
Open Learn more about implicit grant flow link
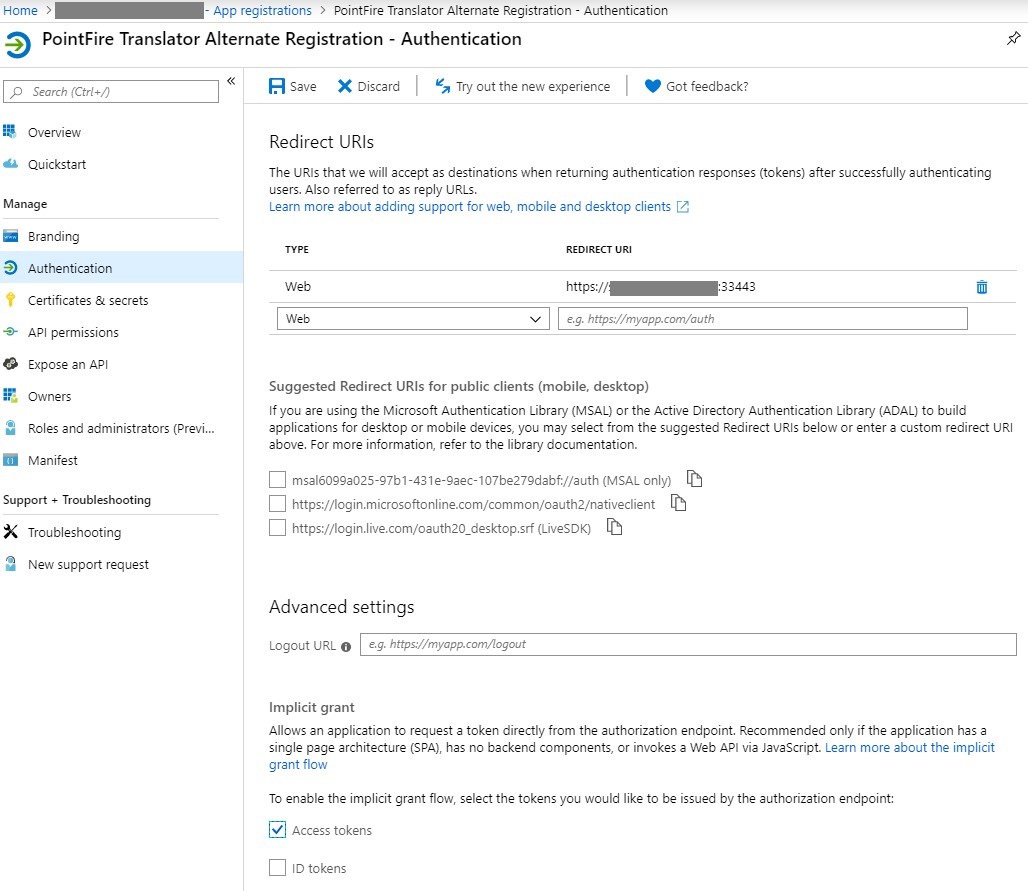[x=909, y=747]
